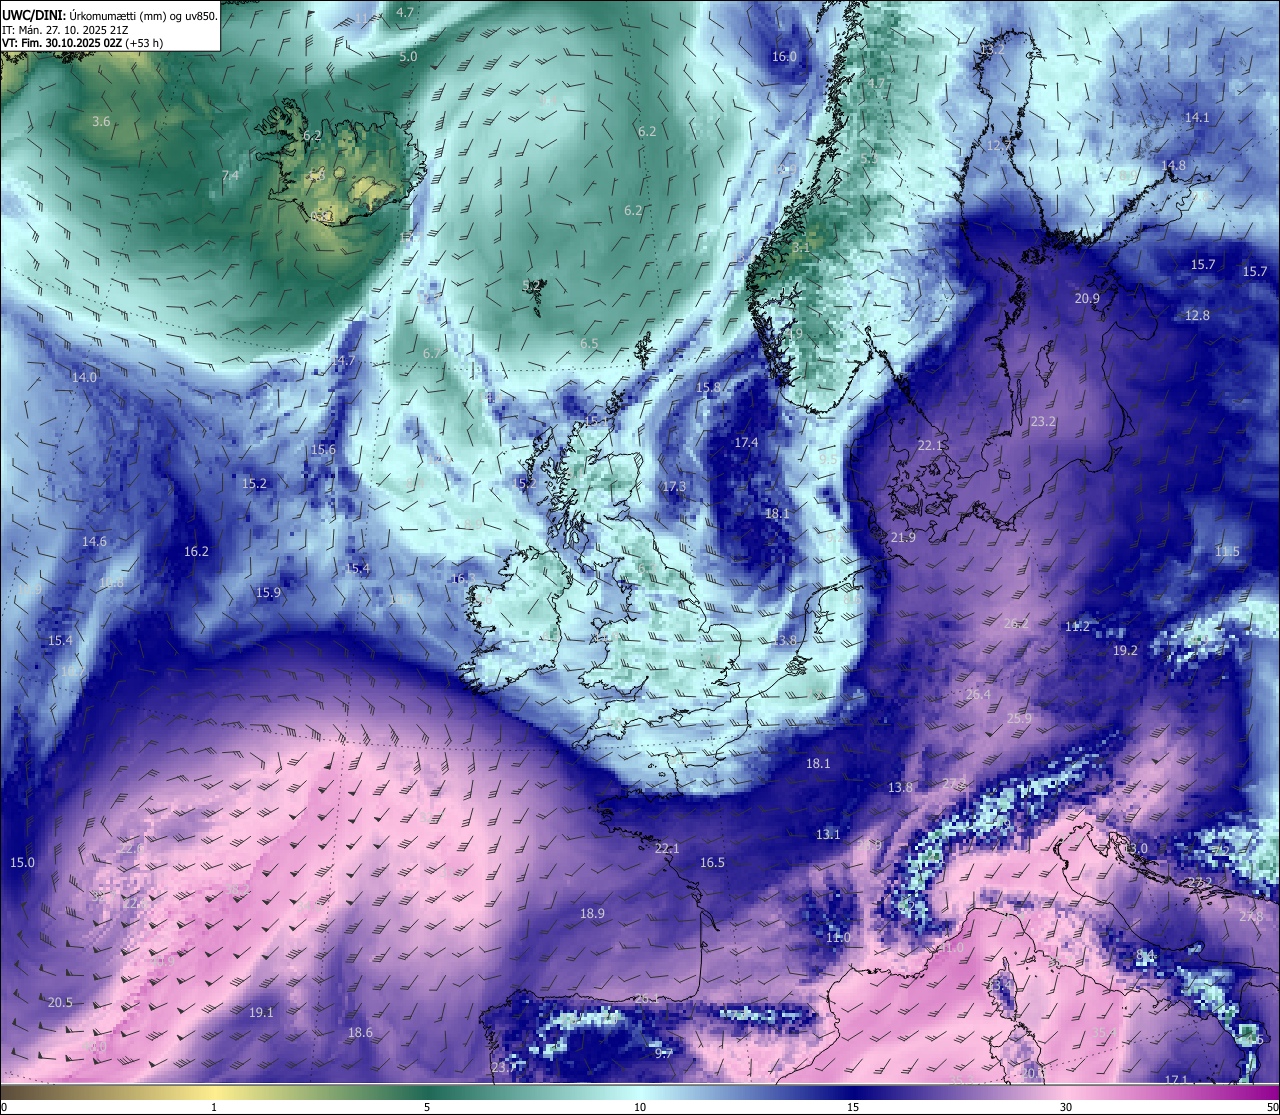Click the '3.6' value west of Iceland
Image resolution: width=1280 pixels, height=1115 pixels.
pos(101,121)
